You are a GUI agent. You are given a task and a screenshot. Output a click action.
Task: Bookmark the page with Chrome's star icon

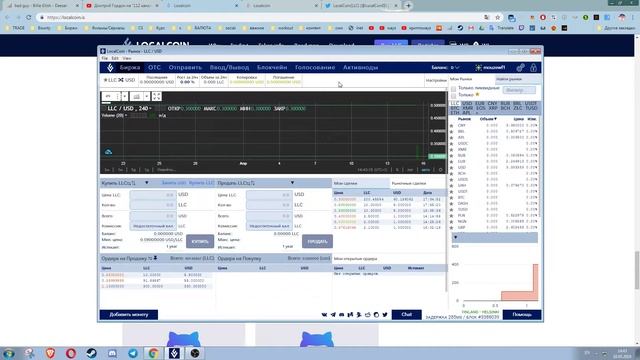coord(498,18)
